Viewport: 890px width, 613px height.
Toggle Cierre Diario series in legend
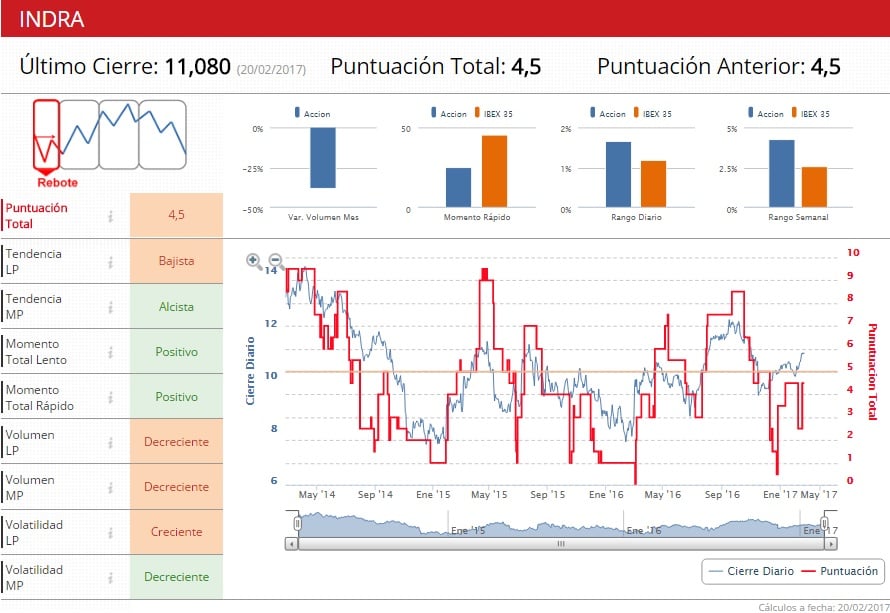(x=752, y=571)
